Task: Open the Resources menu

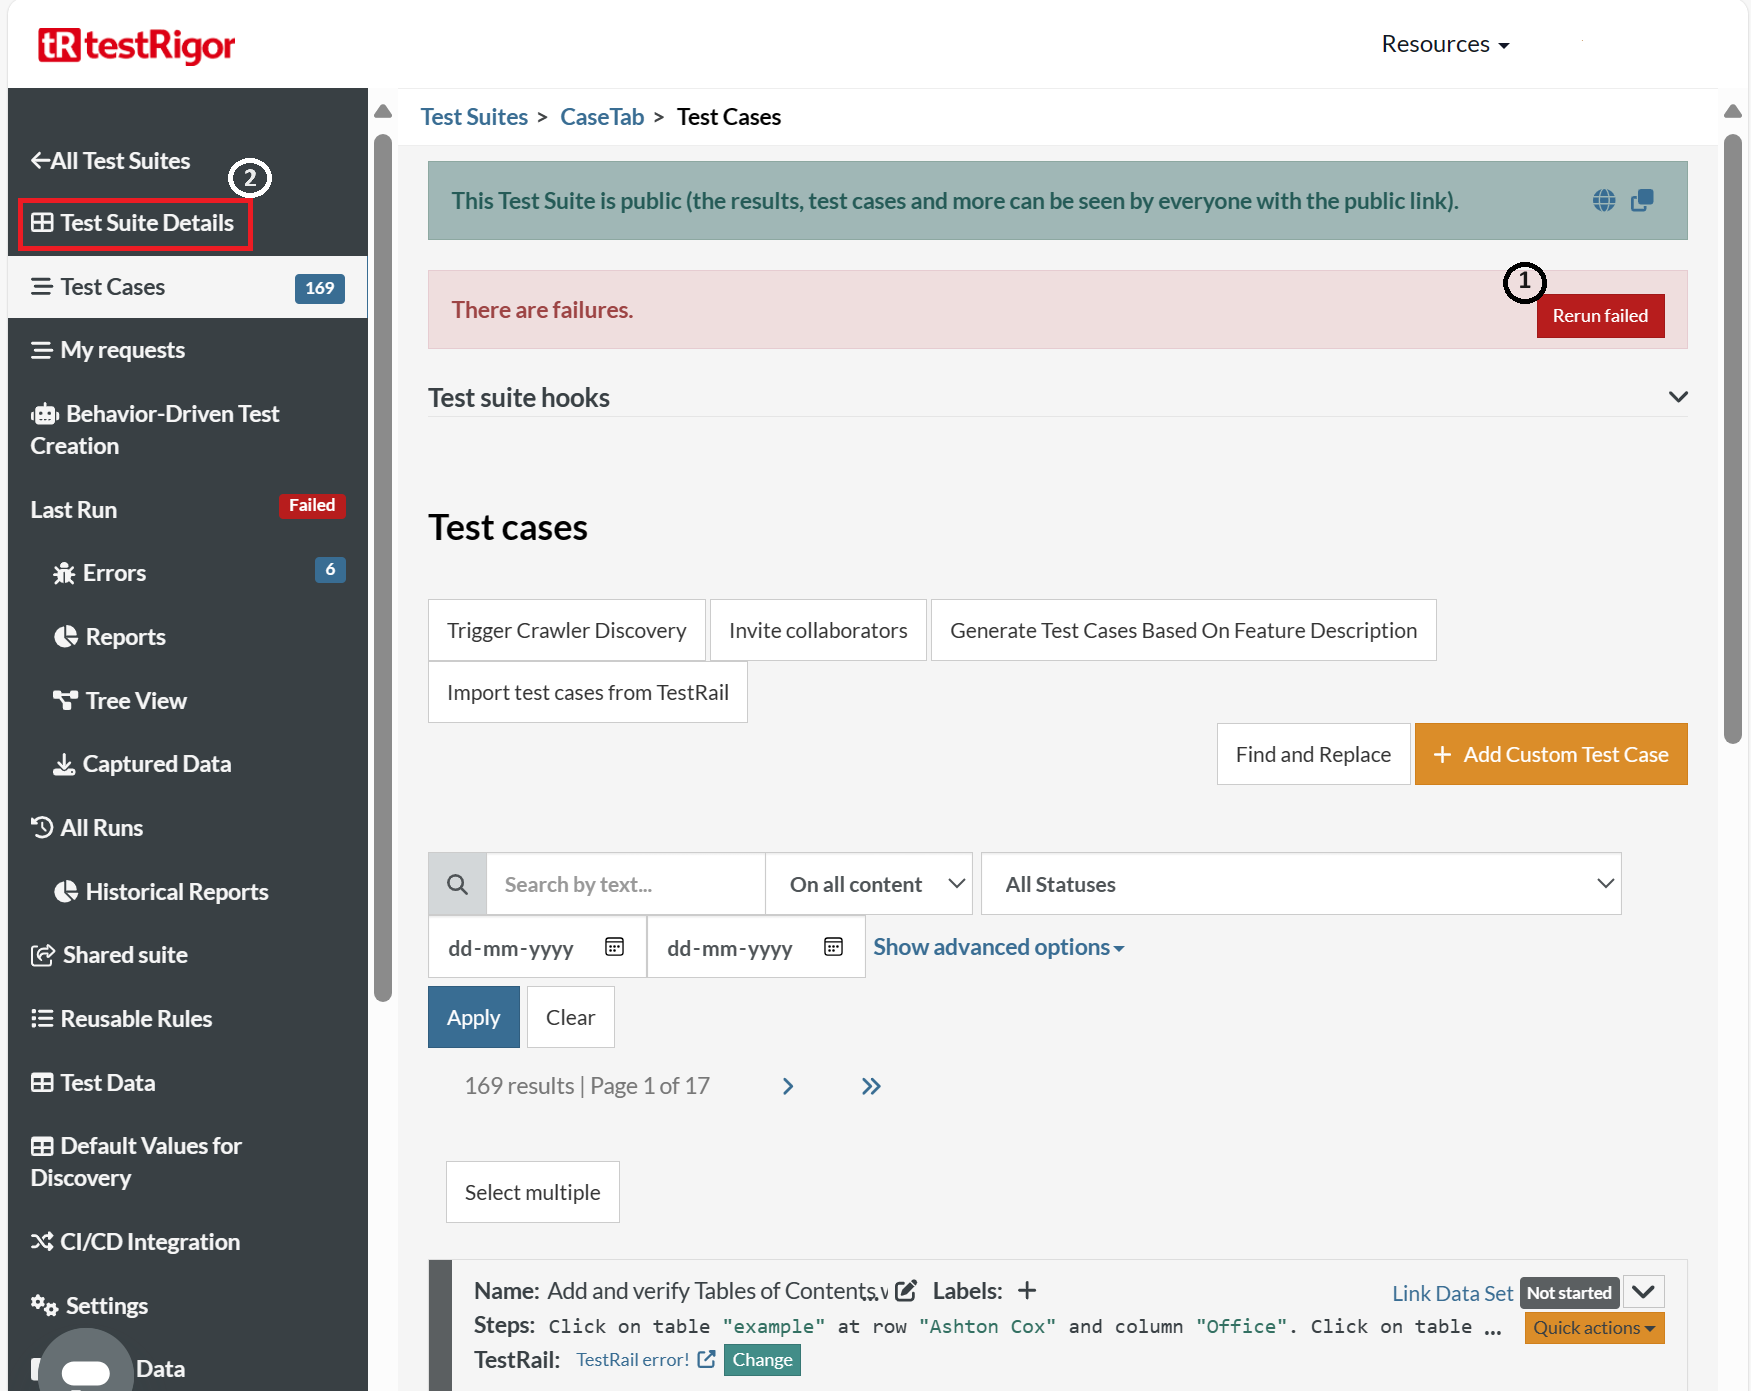Action: (1445, 44)
